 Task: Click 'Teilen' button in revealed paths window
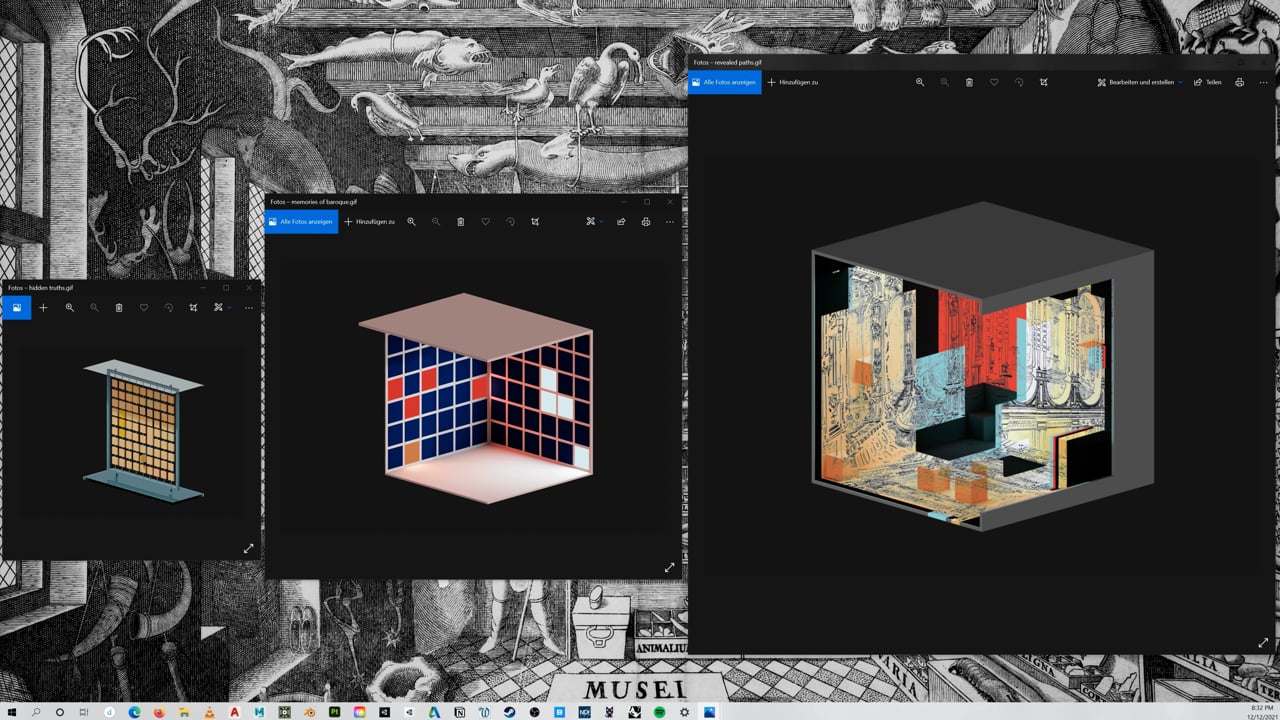point(1208,82)
